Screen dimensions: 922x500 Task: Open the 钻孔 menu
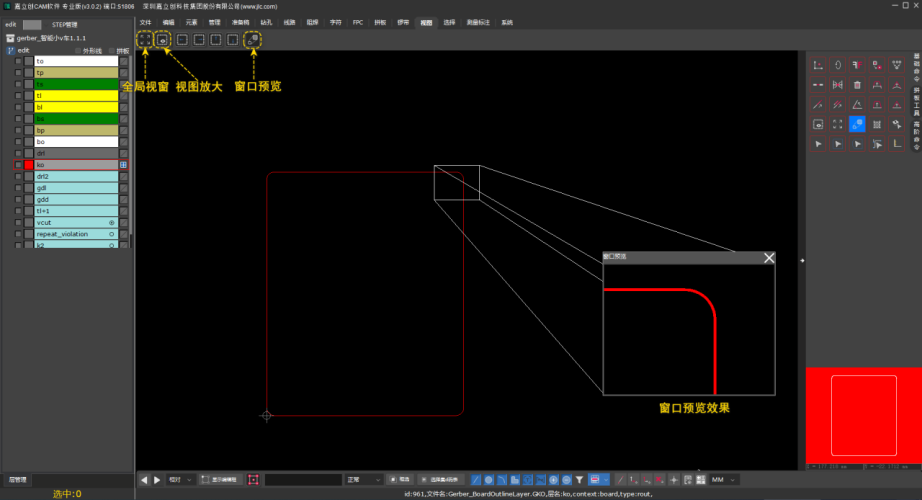tap(266, 22)
